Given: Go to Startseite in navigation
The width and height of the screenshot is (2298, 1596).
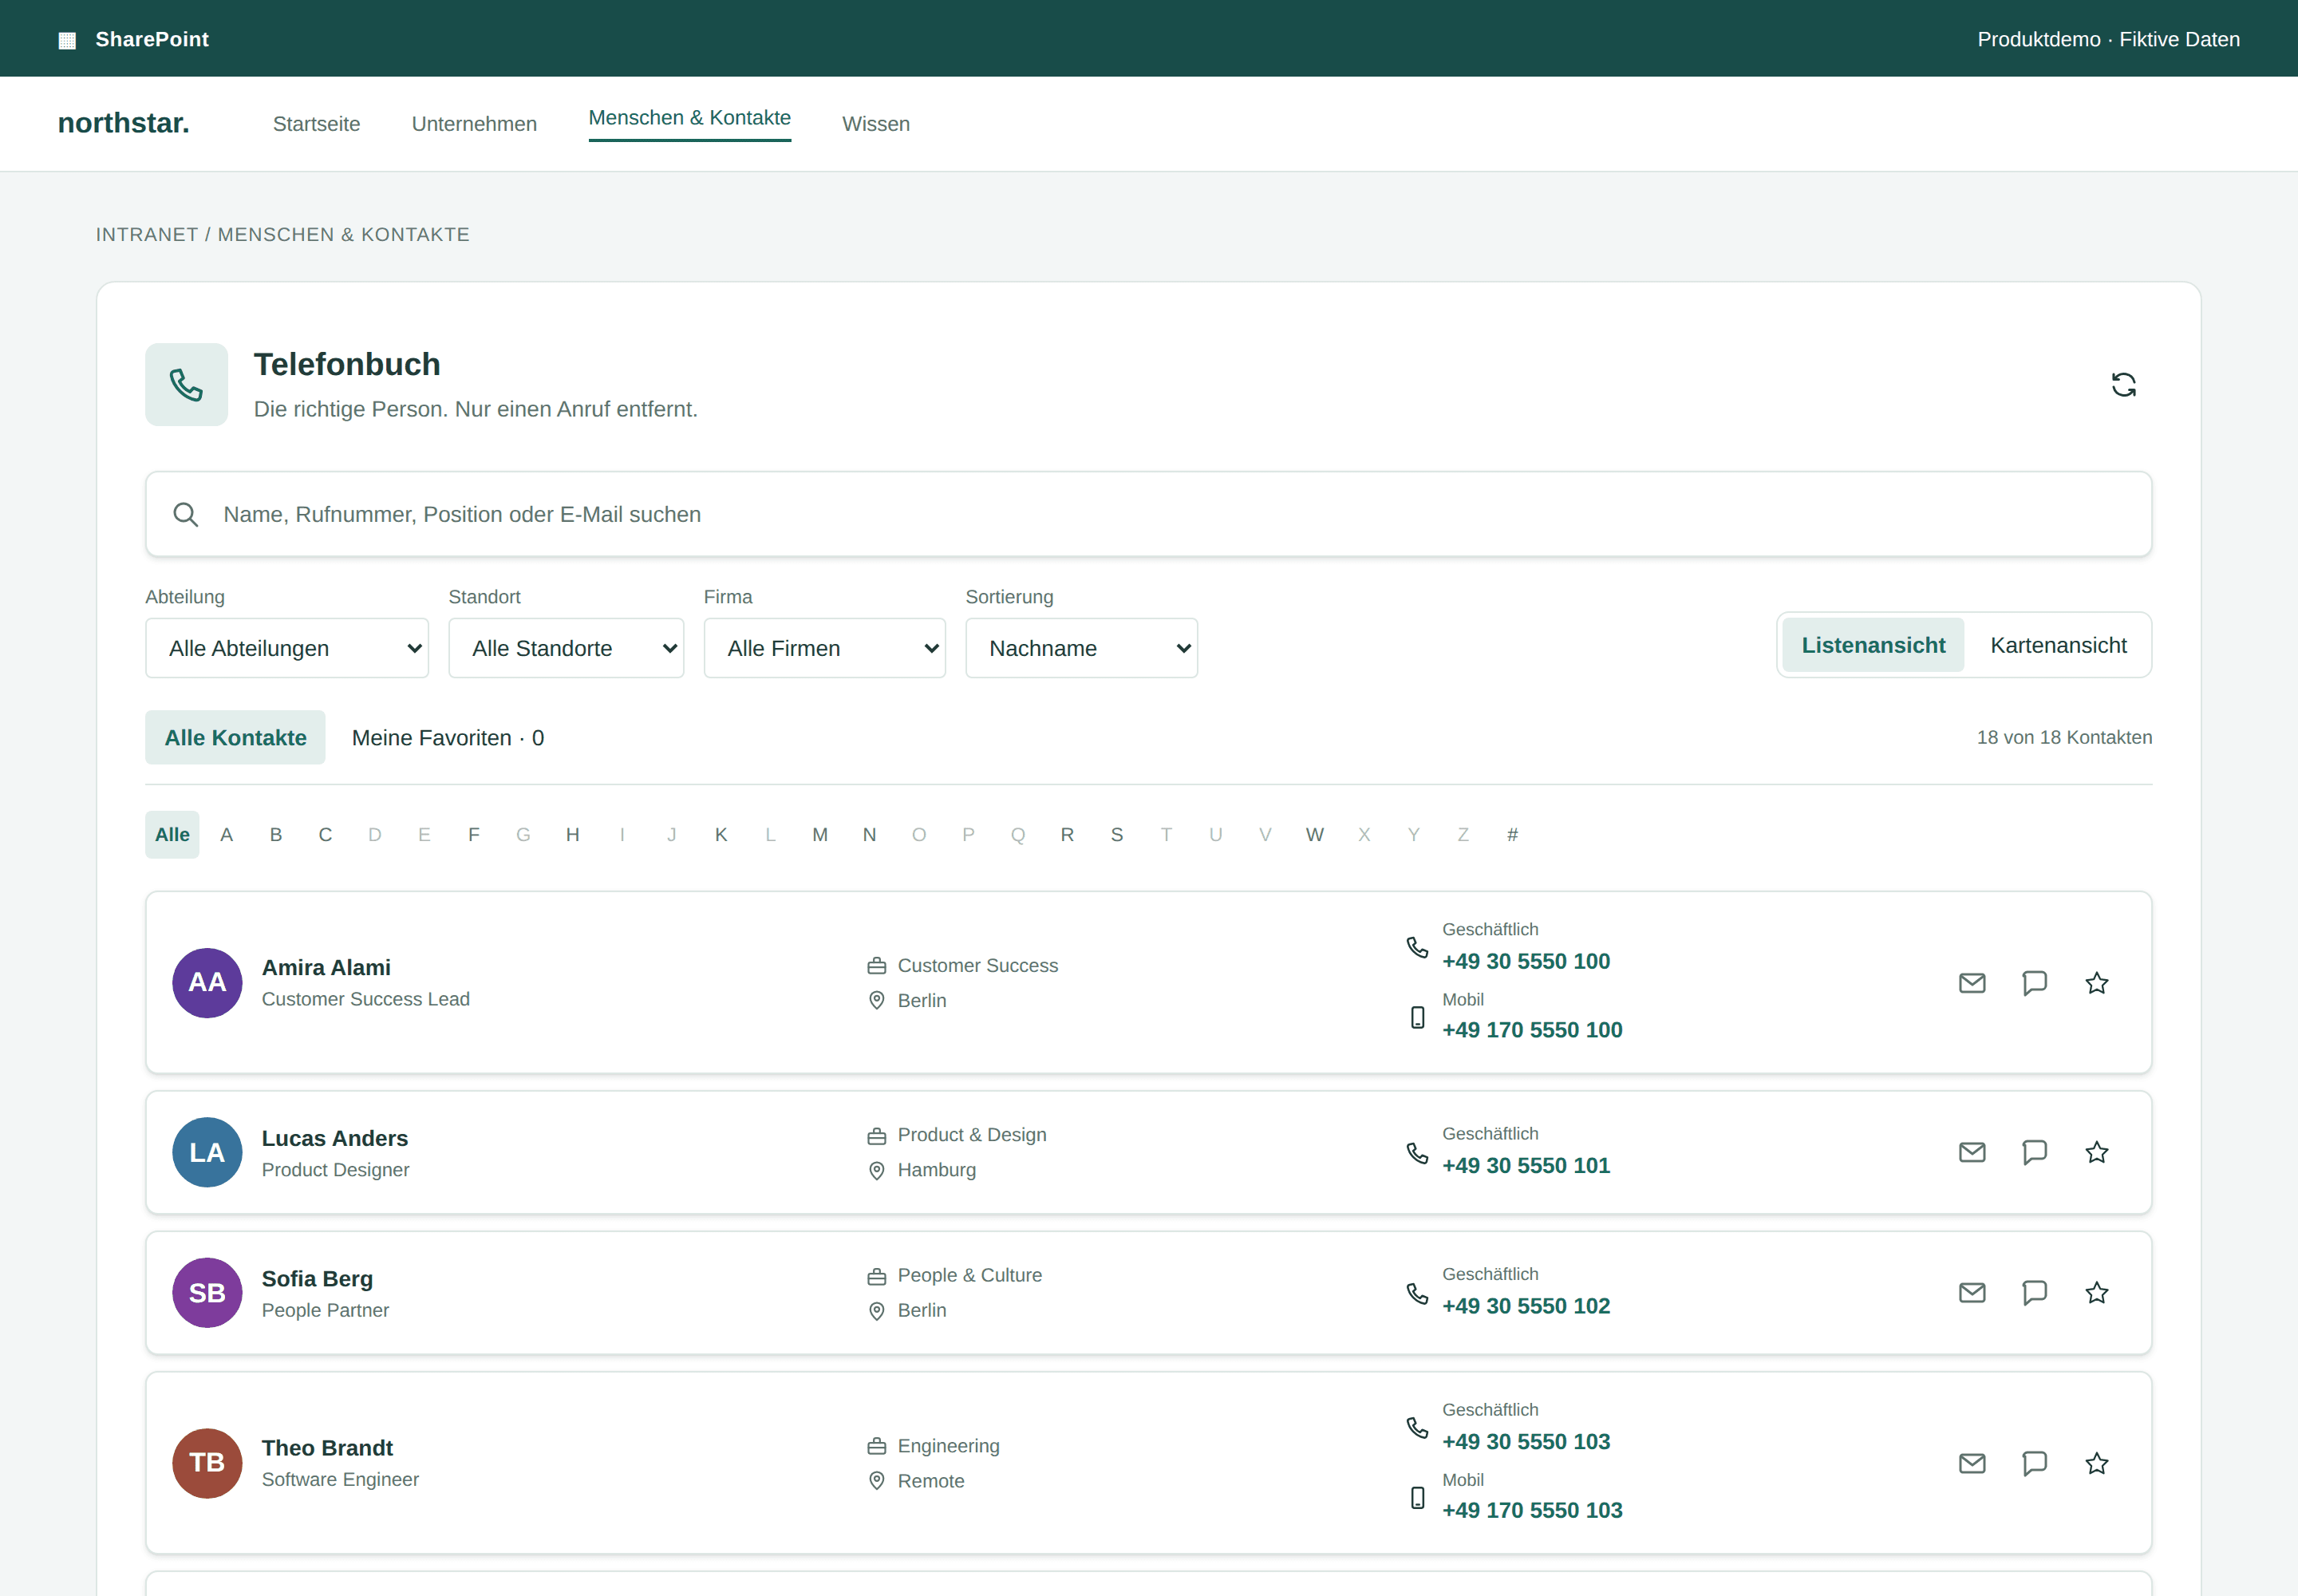Looking at the screenshot, I should coord(316,124).
